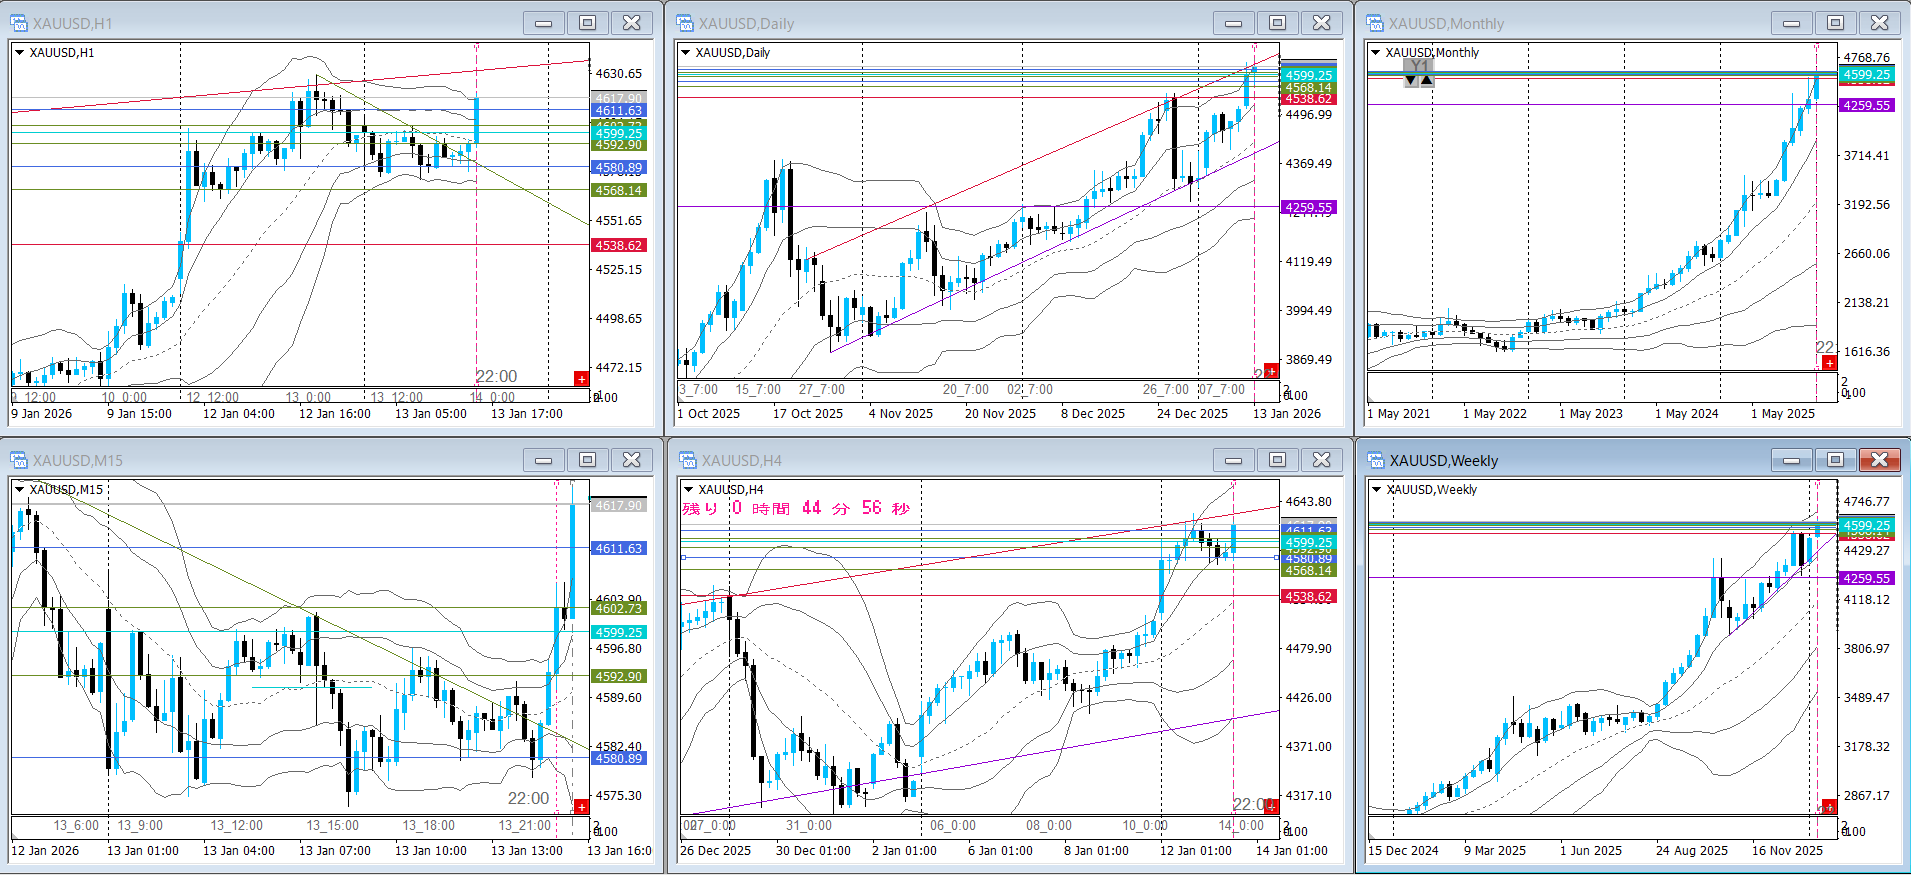
Task: Click the purple 4259.55 price label in Daily chart
Action: click(x=1308, y=208)
